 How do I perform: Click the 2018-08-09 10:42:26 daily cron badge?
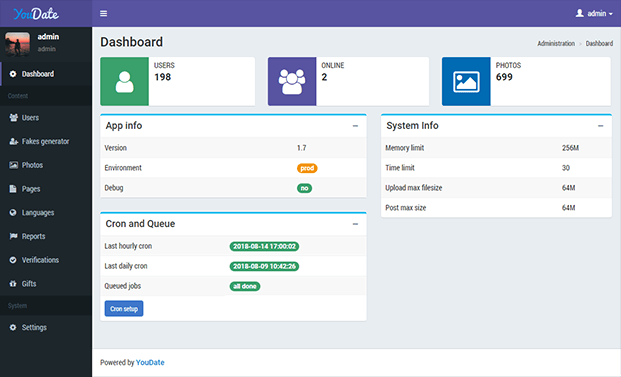(x=264, y=266)
